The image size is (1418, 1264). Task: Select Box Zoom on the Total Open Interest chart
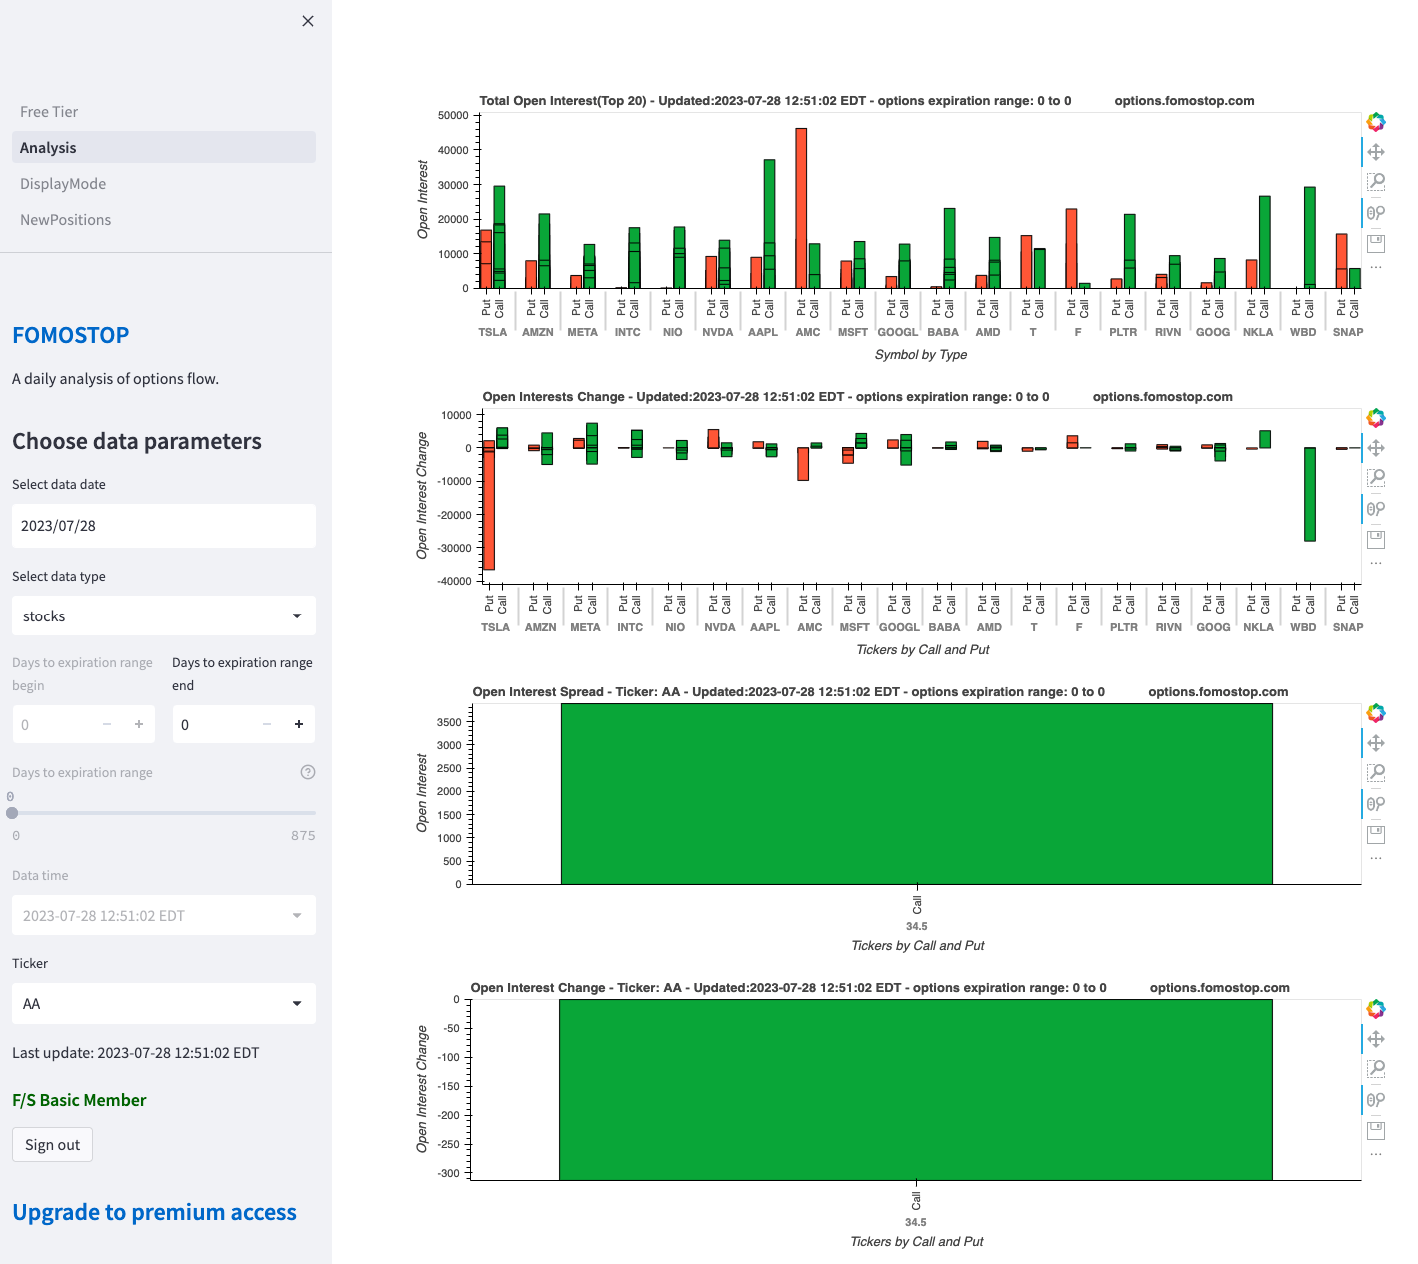1376,182
